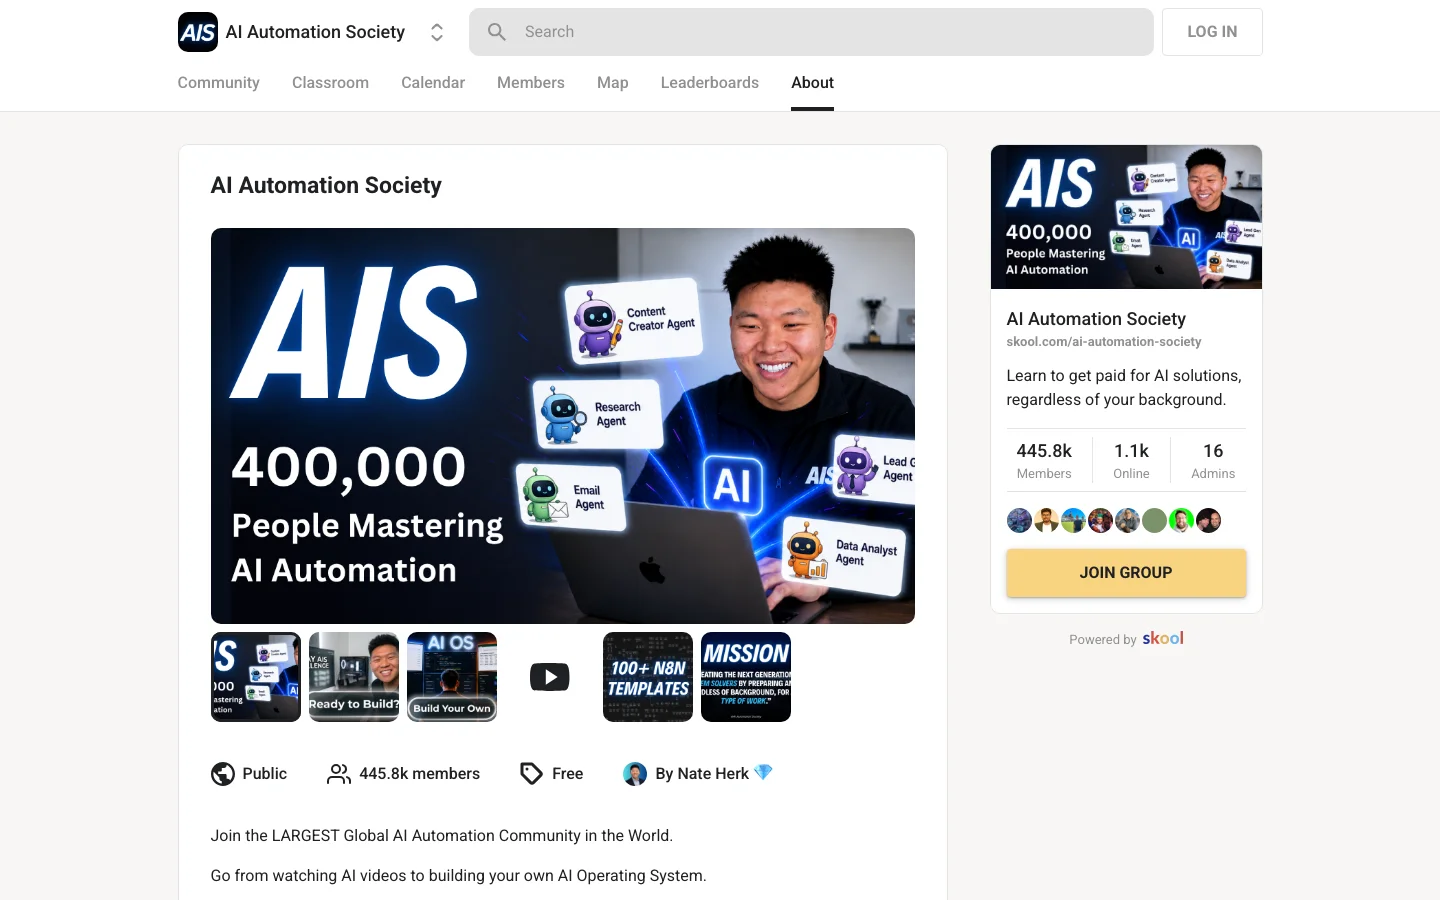Viewport: 1440px width, 900px height.
Task: Click the second member avatar in sidebar
Action: click(x=1046, y=521)
